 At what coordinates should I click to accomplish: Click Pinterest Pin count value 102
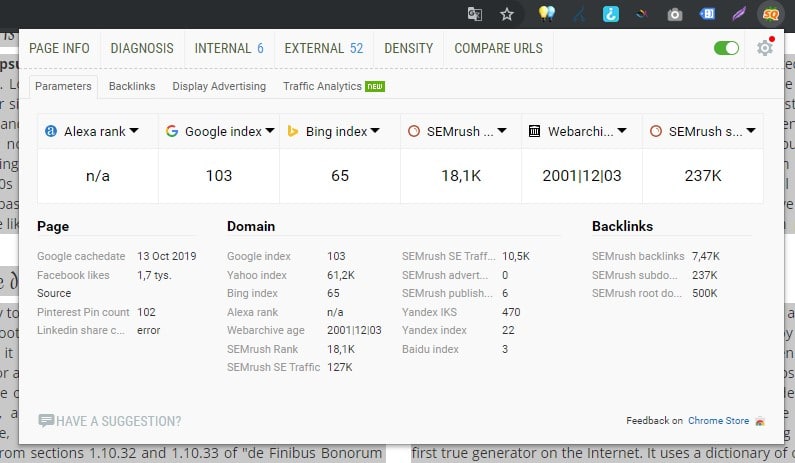pos(146,312)
